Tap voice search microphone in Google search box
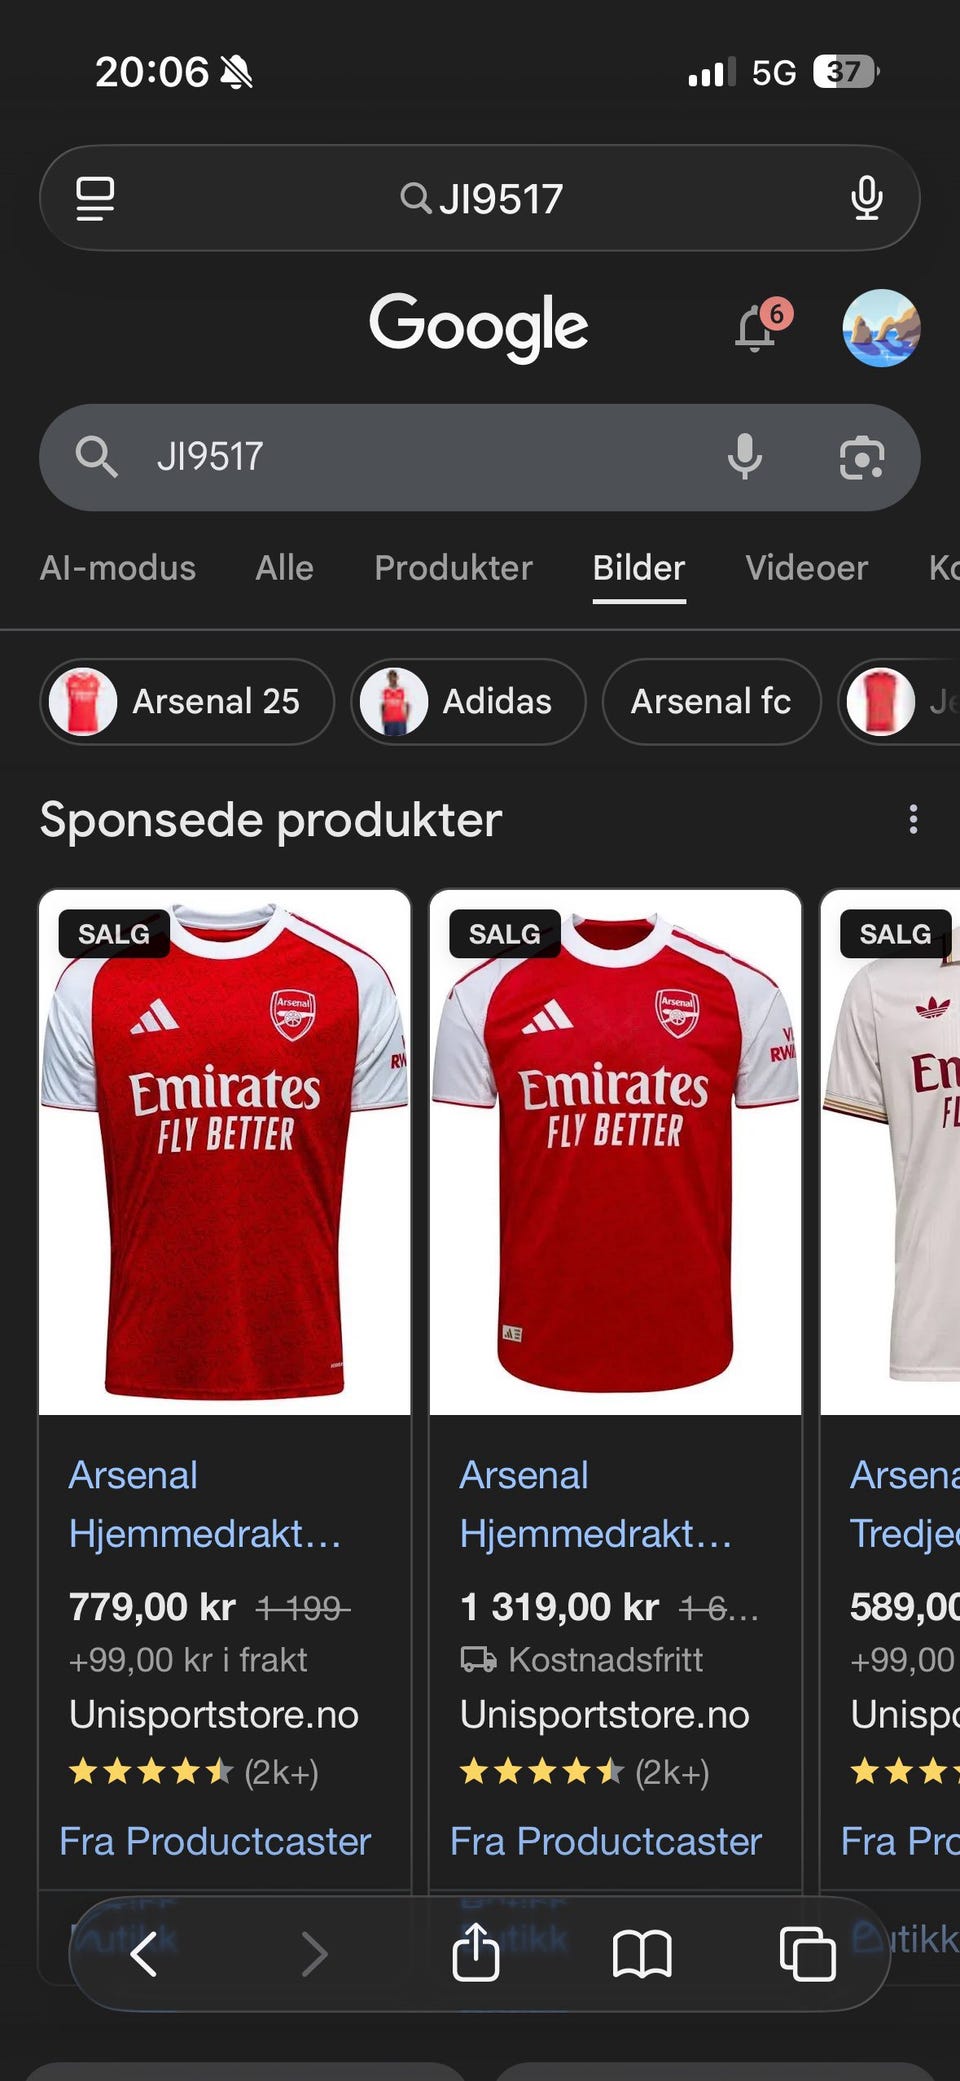 (x=744, y=457)
